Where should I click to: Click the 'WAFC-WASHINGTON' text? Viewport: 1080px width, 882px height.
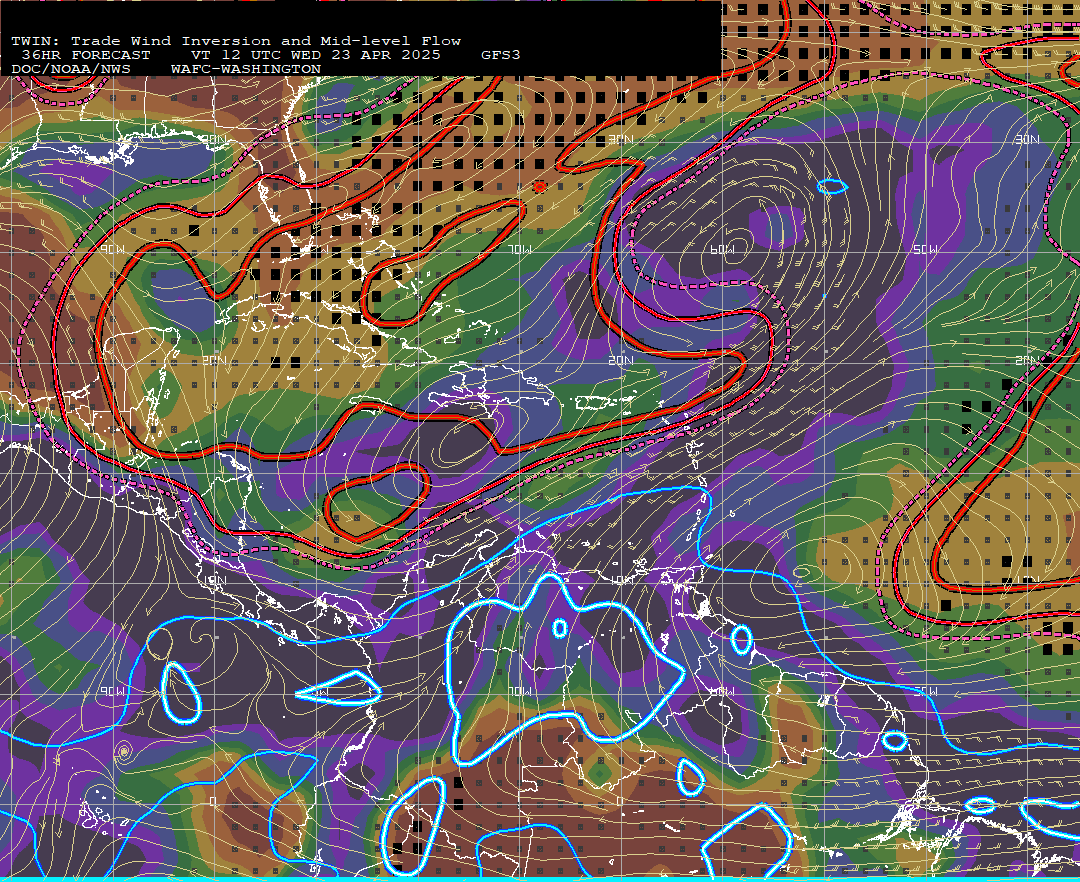pos(245,69)
